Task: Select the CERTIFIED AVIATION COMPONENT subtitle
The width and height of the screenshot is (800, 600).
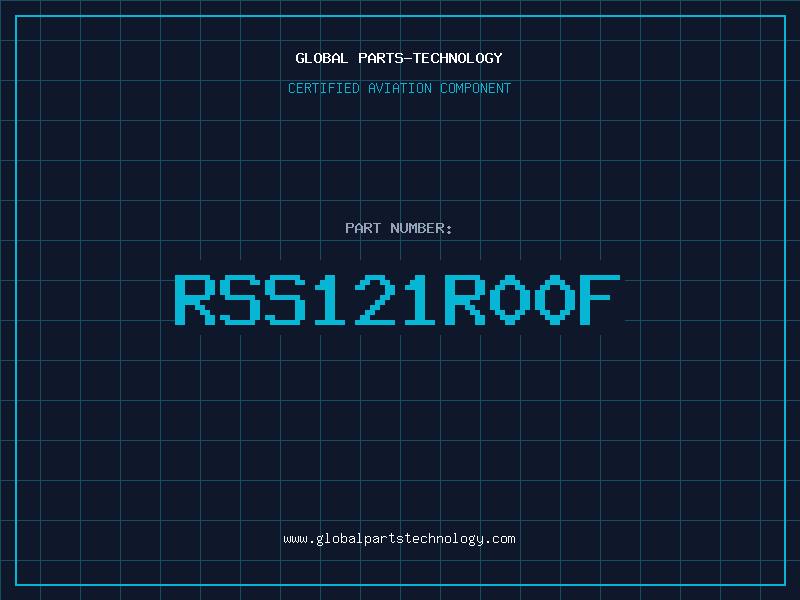Action: [399, 88]
